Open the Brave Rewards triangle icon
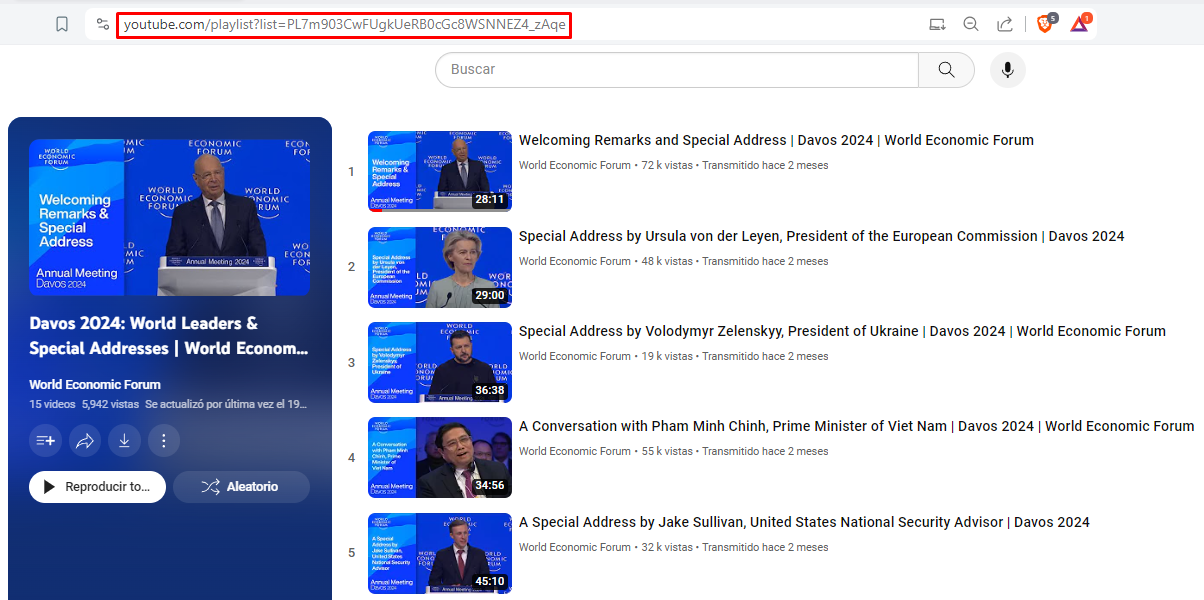1204x600 pixels. point(1080,24)
